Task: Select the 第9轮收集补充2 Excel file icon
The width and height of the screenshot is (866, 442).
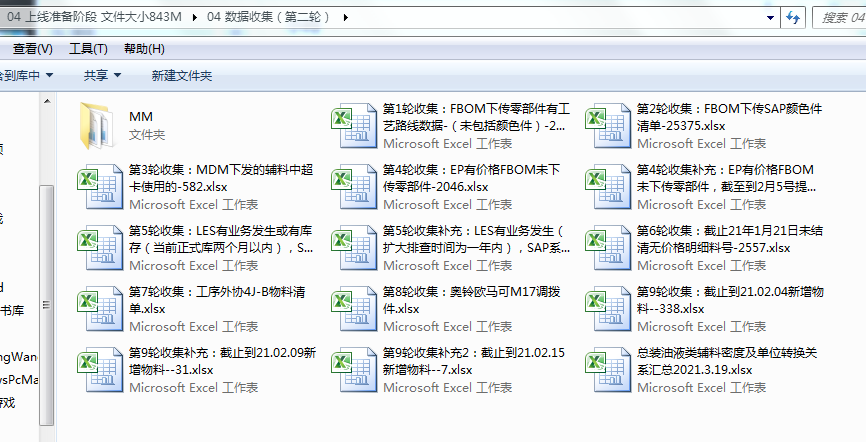Action: tap(352, 369)
